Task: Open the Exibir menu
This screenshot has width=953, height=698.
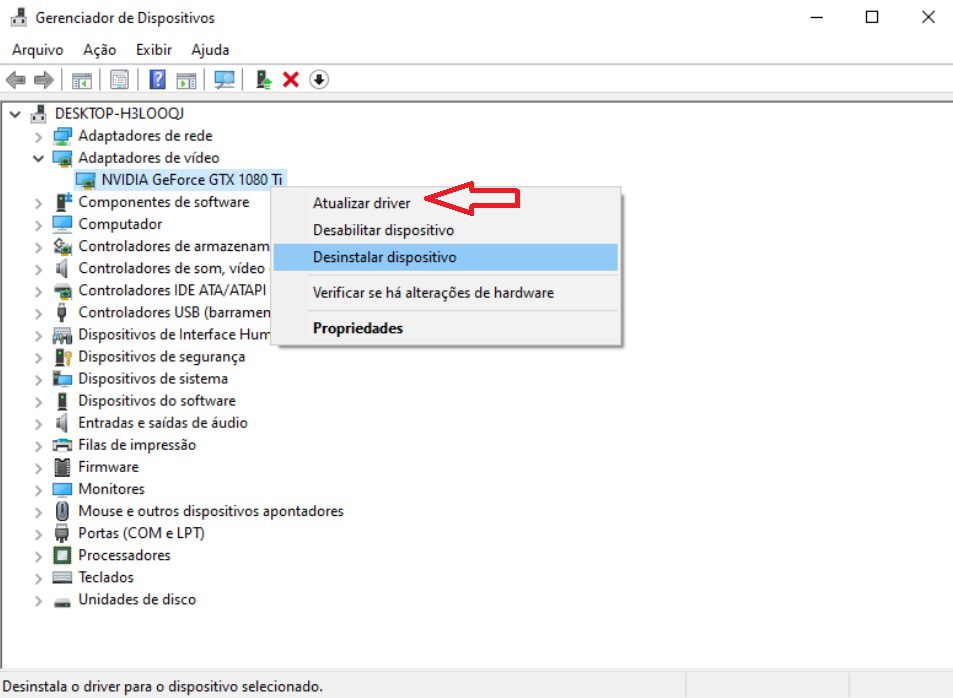Action: tap(153, 49)
